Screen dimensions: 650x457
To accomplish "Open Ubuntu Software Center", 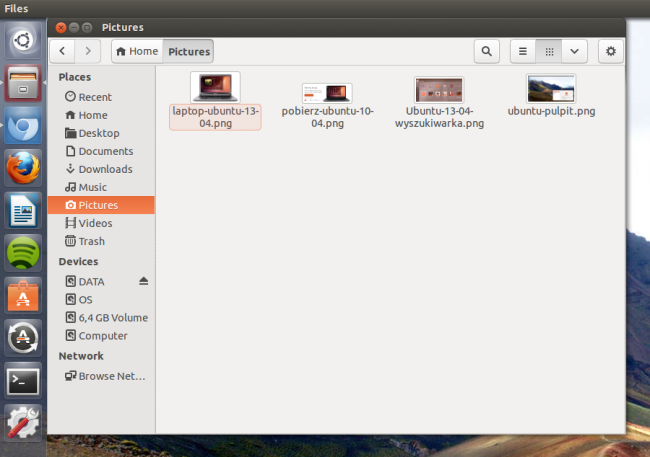I will click(x=23, y=296).
